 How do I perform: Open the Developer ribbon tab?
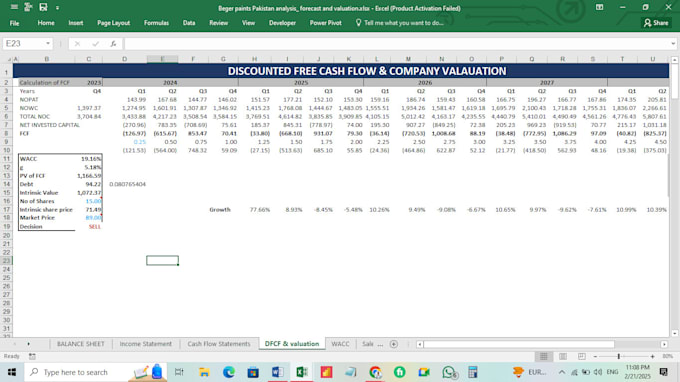[282, 23]
